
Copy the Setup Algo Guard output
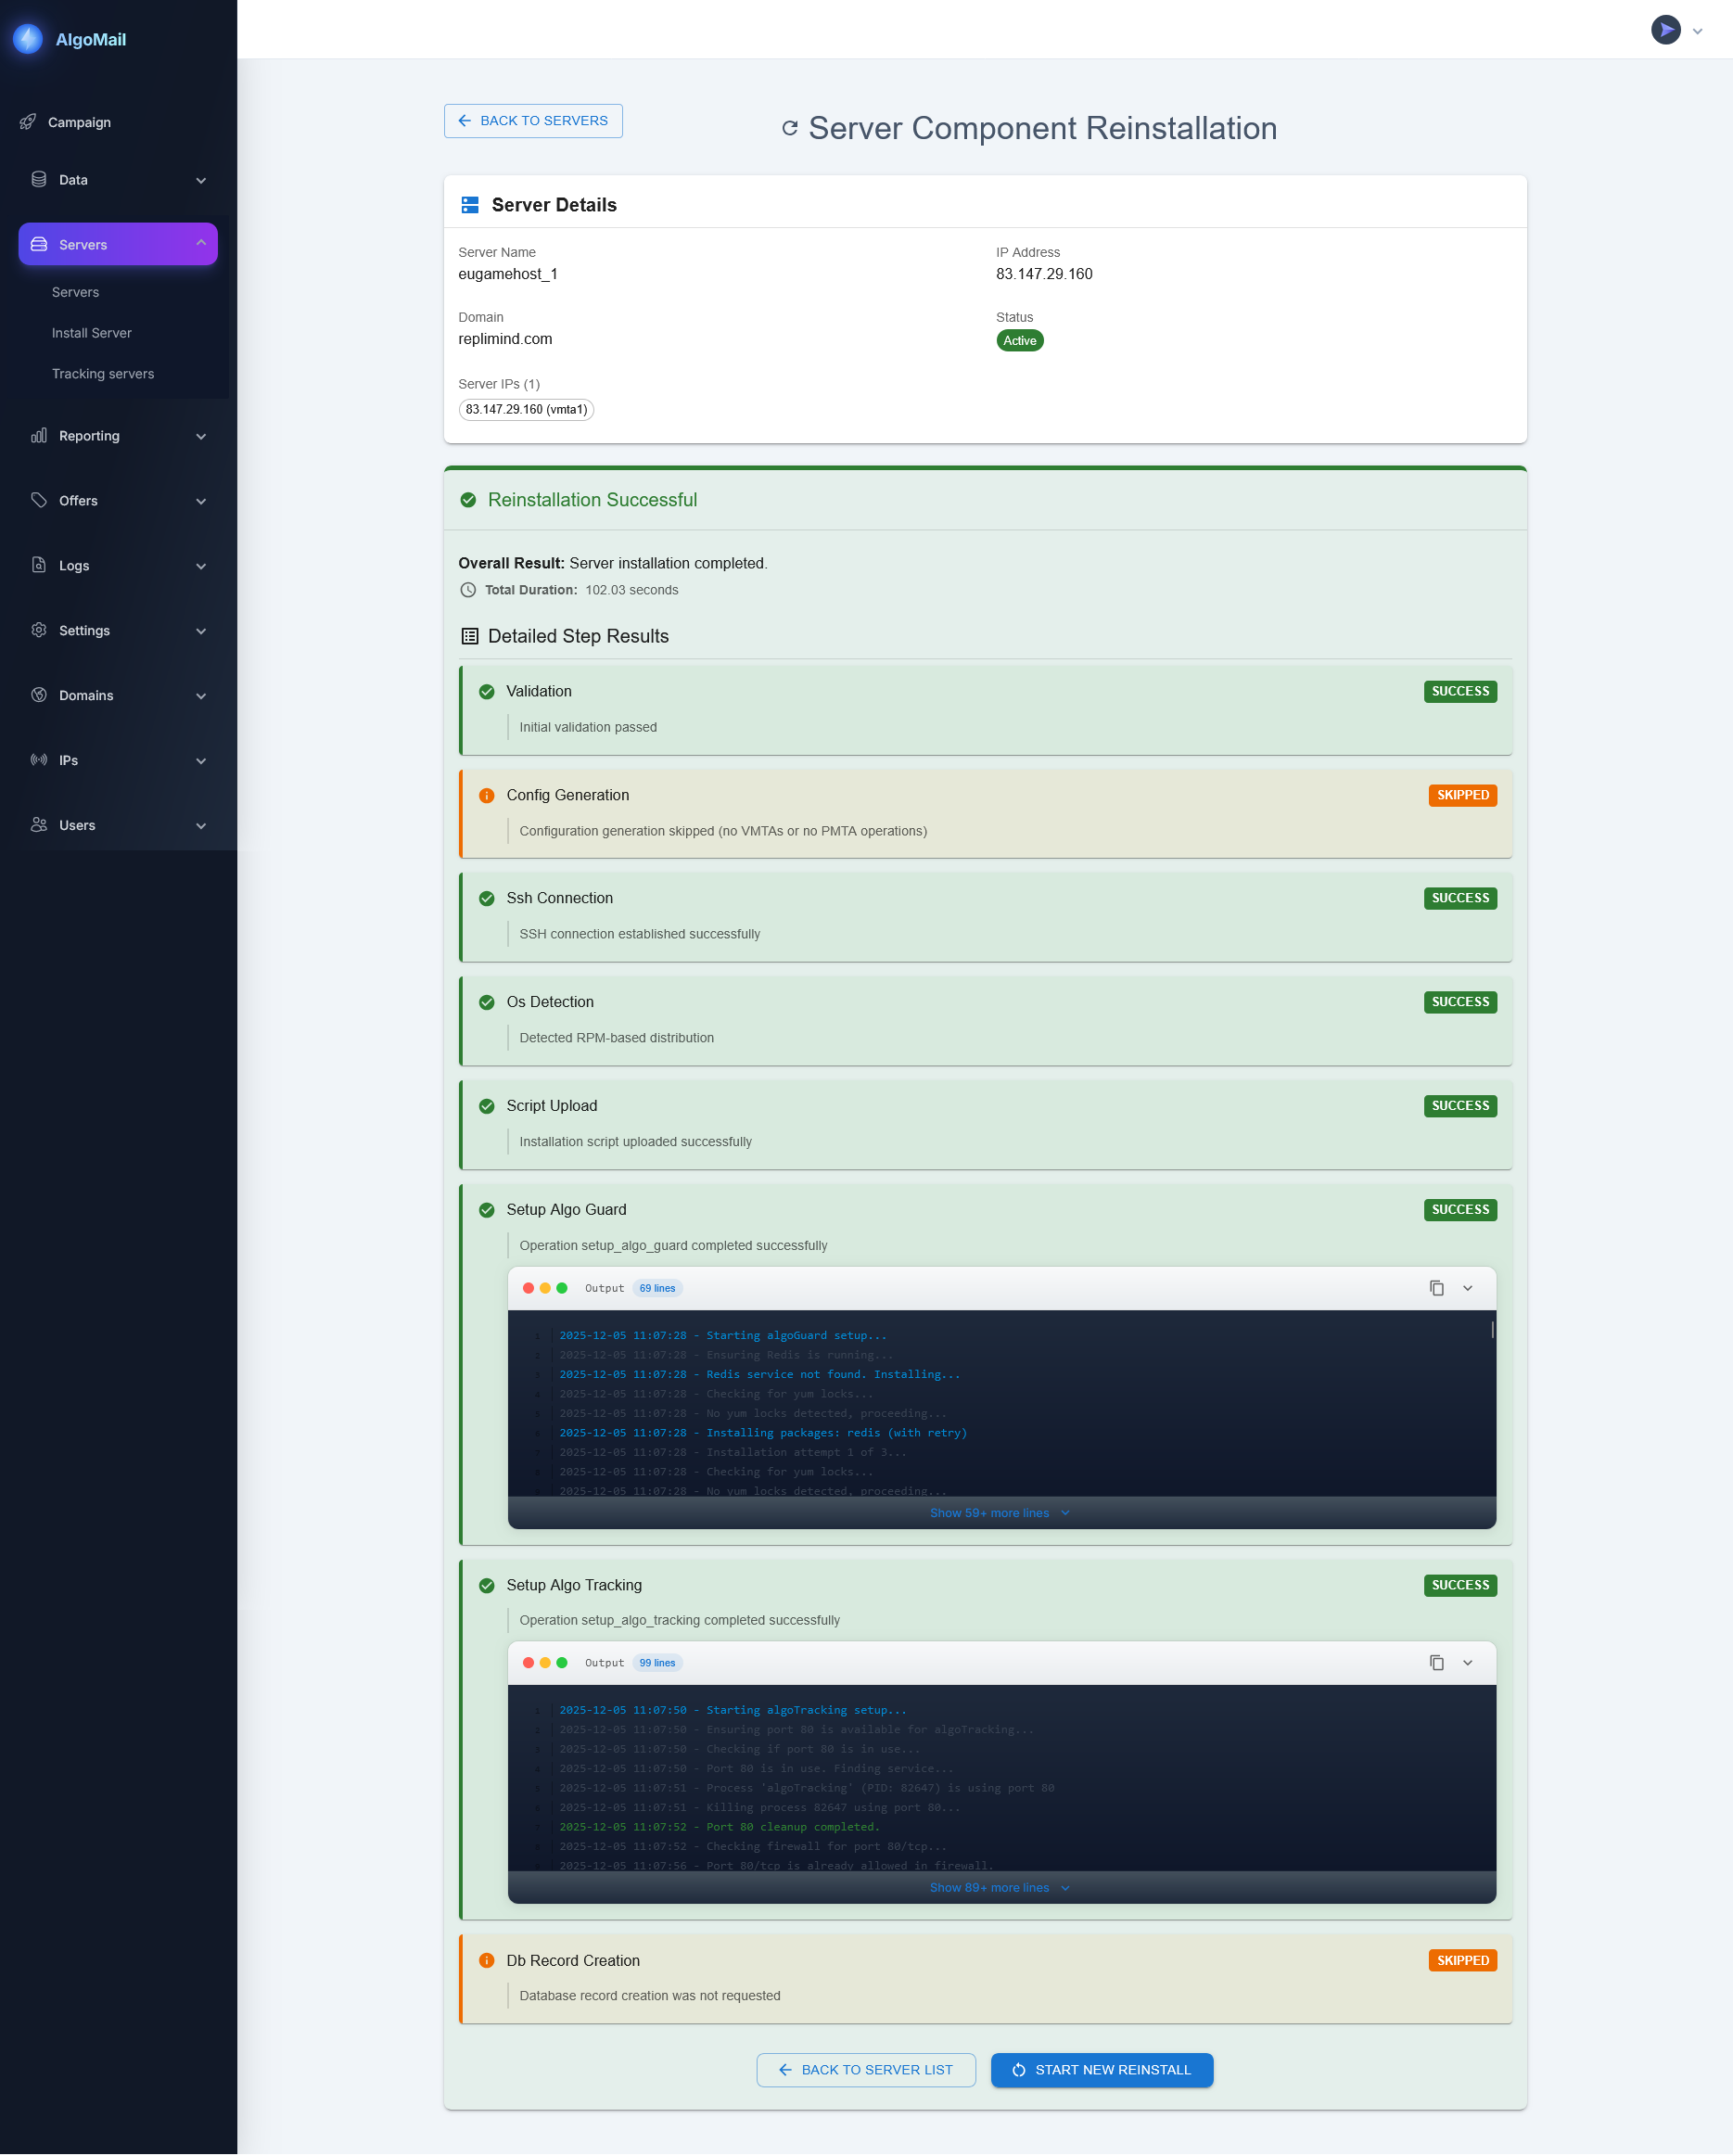[1437, 1288]
